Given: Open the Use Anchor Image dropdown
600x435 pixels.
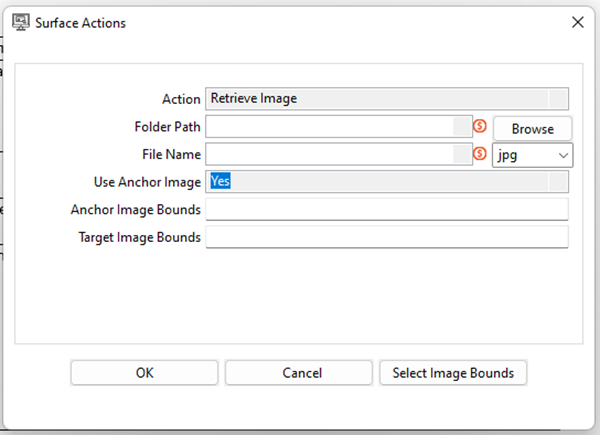Looking at the screenshot, I should click(558, 181).
